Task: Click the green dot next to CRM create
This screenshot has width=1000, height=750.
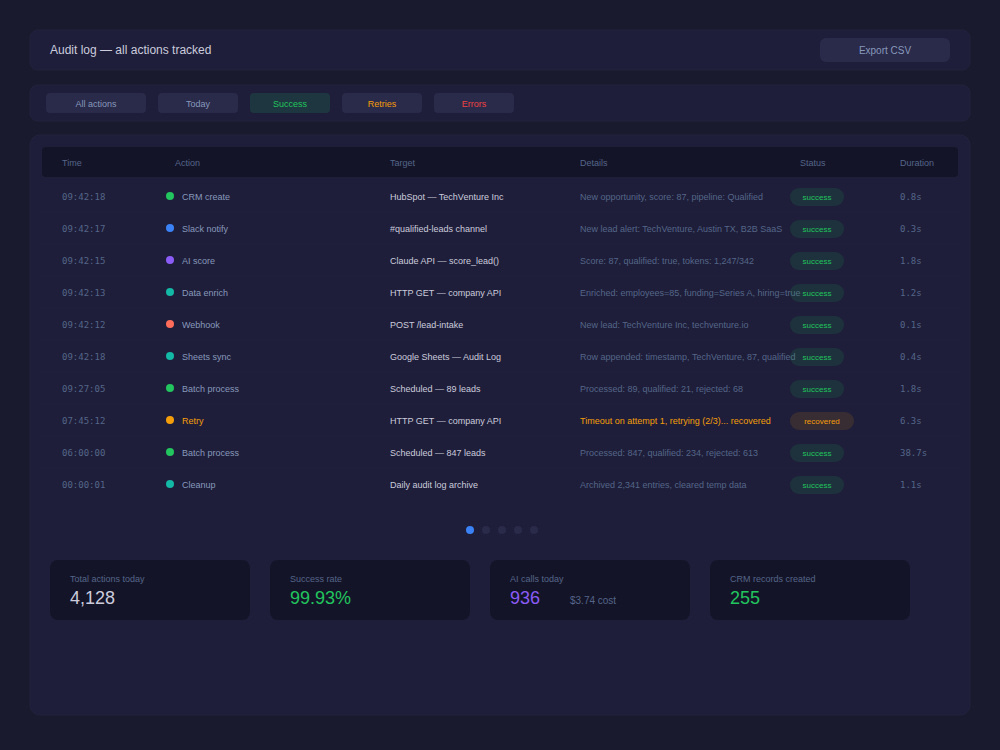Action: [x=170, y=196]
